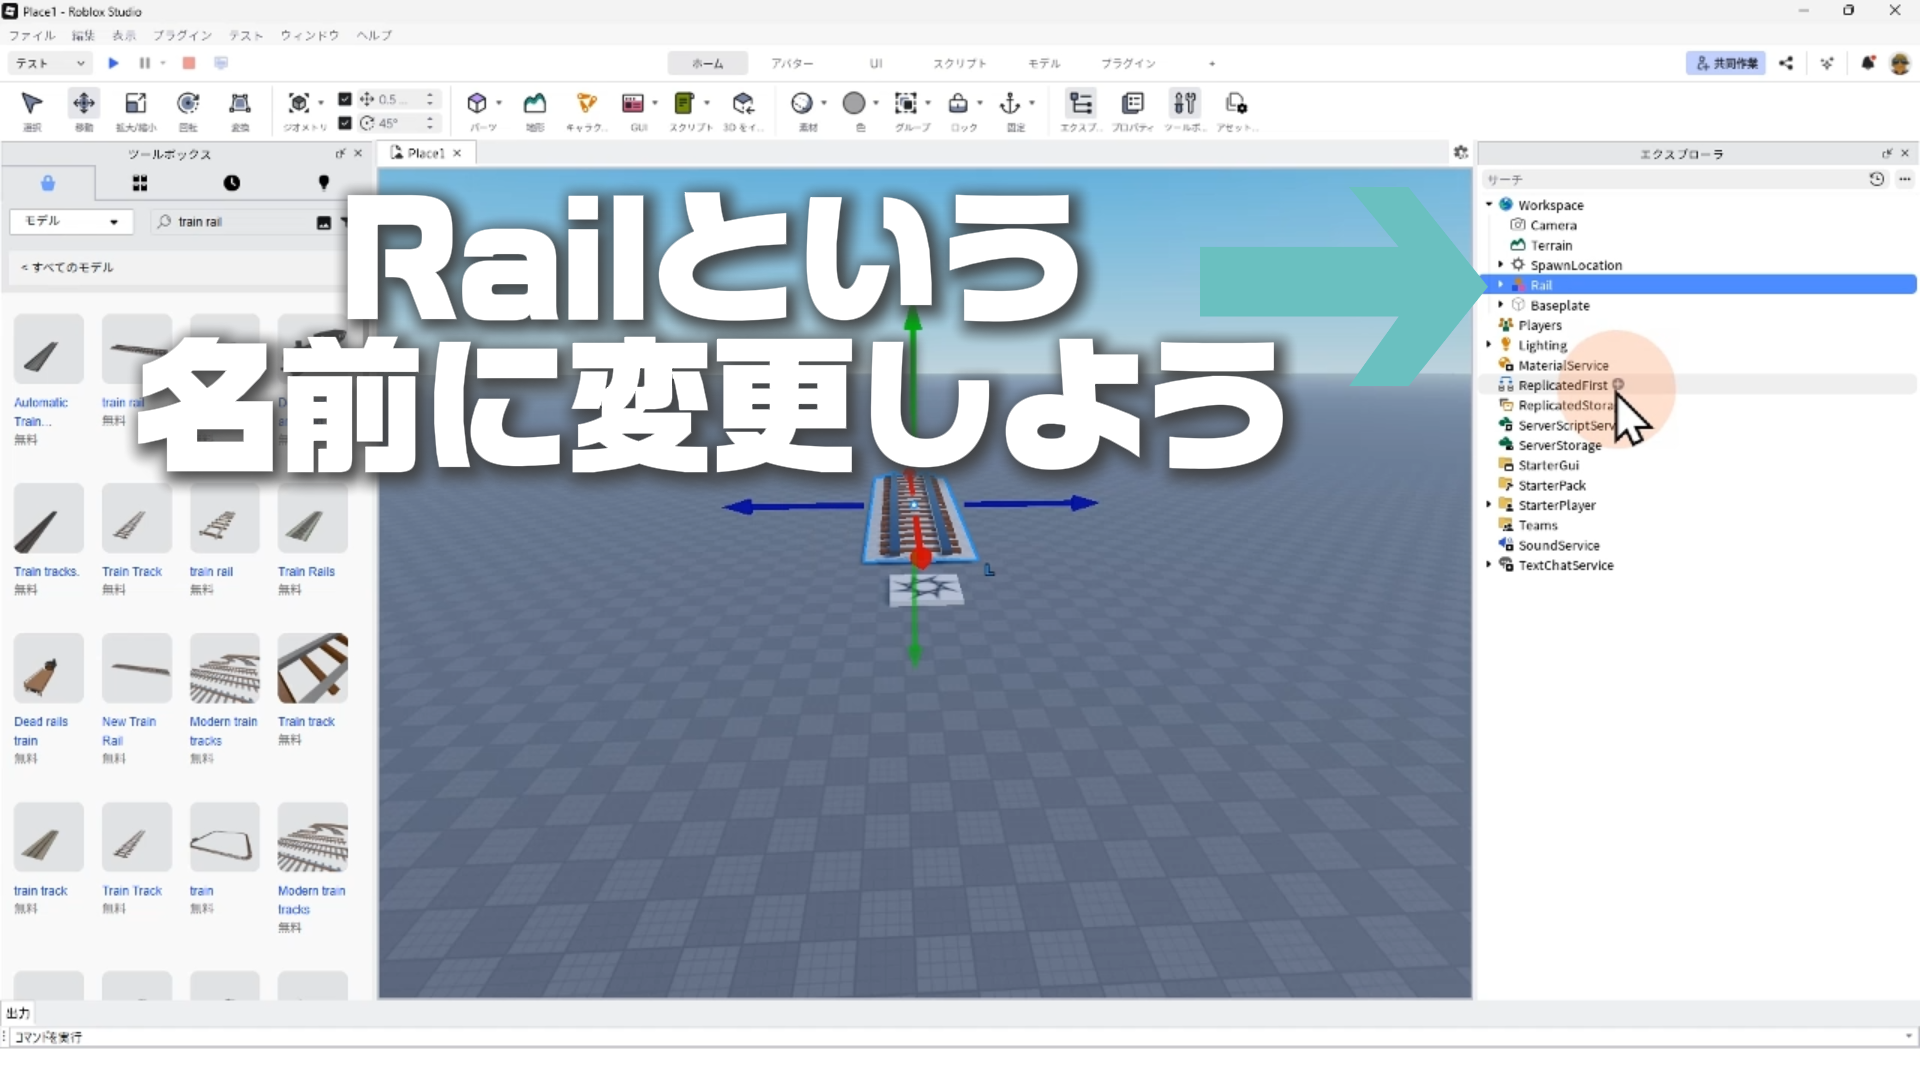Select the Rotate tool
The image size is (1920, 1080).
[188, 104]
